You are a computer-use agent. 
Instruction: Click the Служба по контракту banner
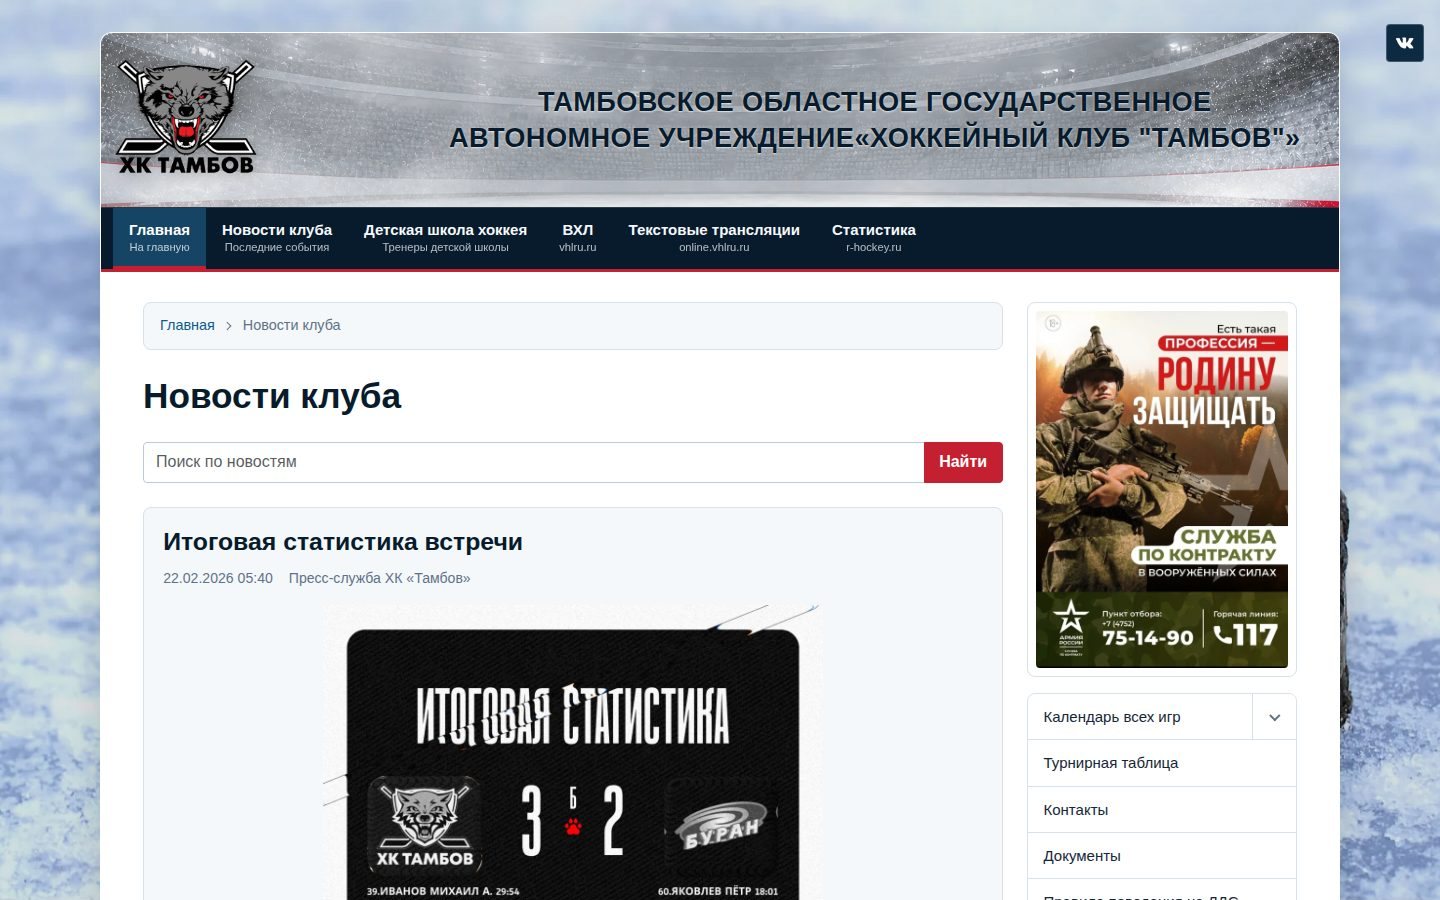tap(1162, 489)
